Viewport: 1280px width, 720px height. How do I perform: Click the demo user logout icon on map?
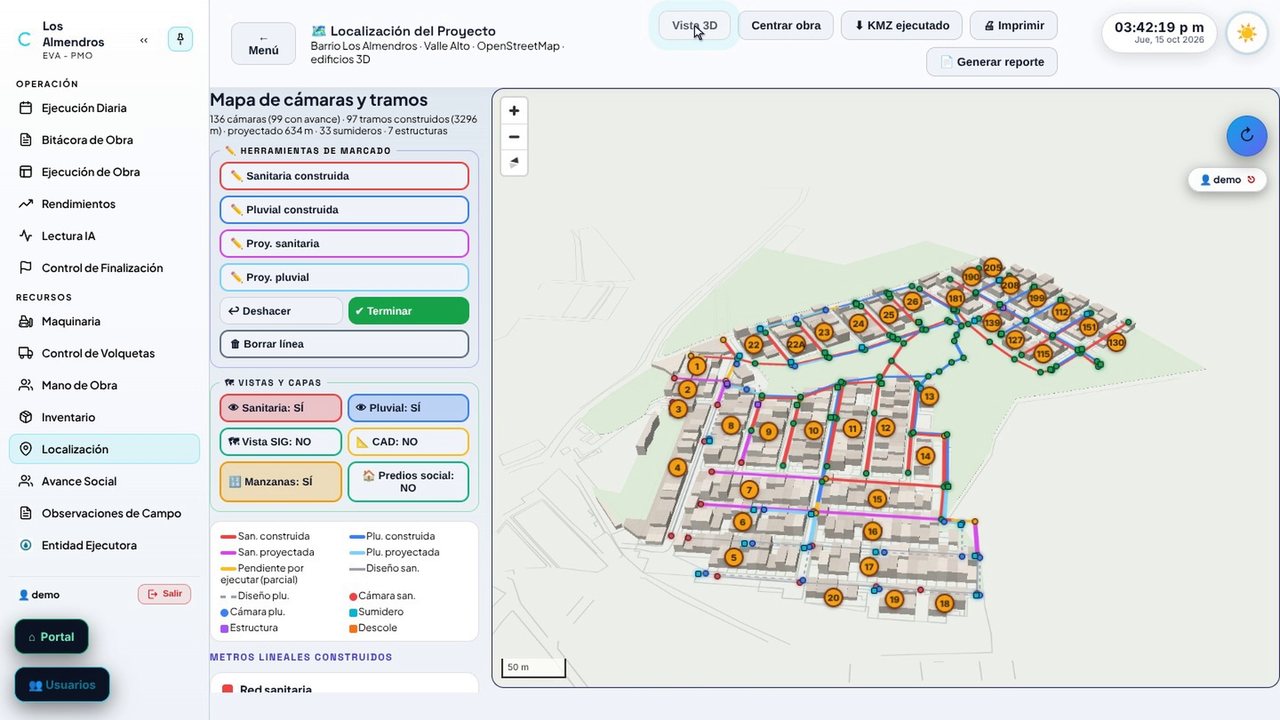pyautogui.click(x=1251, y=180)
